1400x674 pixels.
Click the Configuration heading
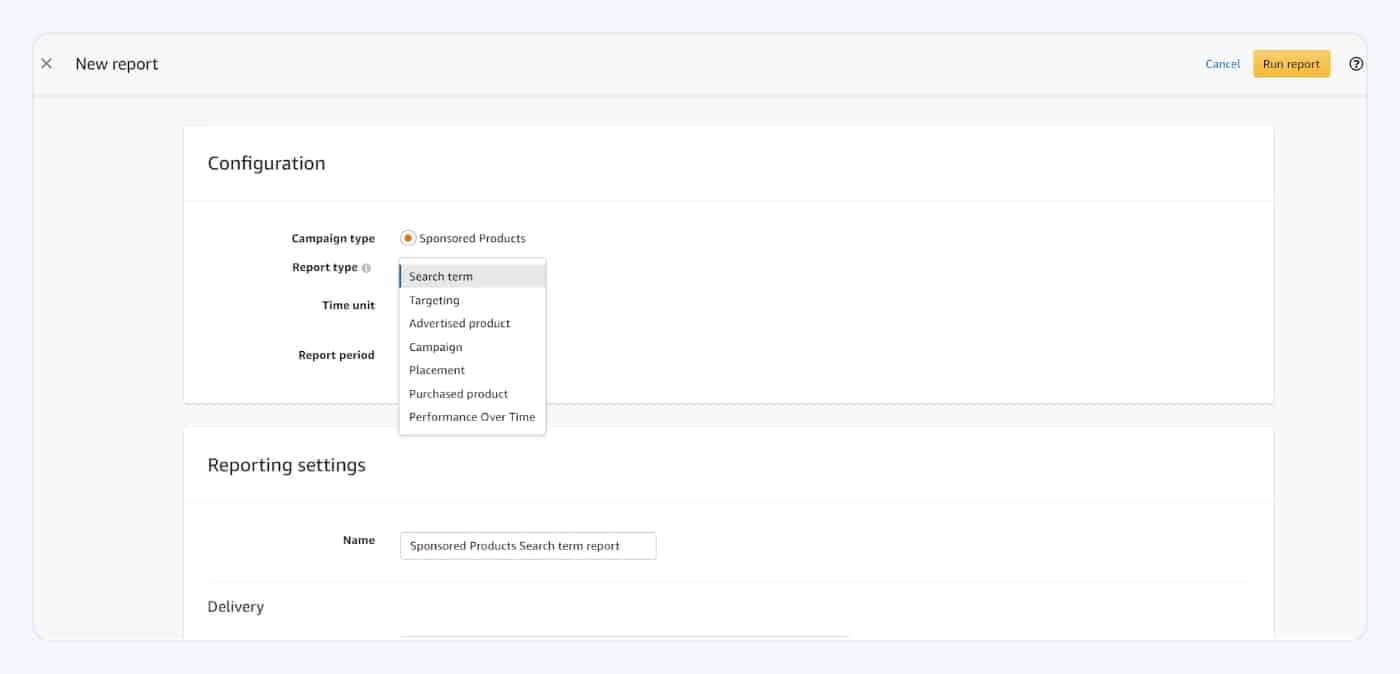pyautogui.click(x=266, y=163)
